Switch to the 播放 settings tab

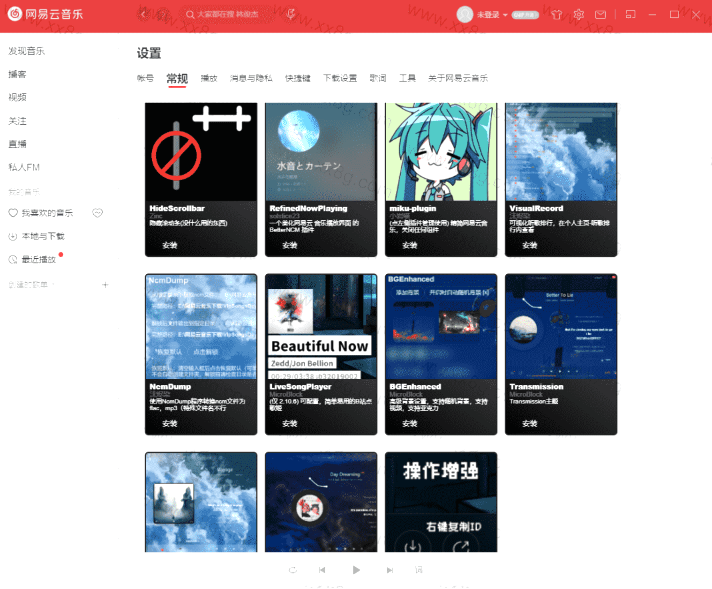pyautogui.click(x=209, y=78)
